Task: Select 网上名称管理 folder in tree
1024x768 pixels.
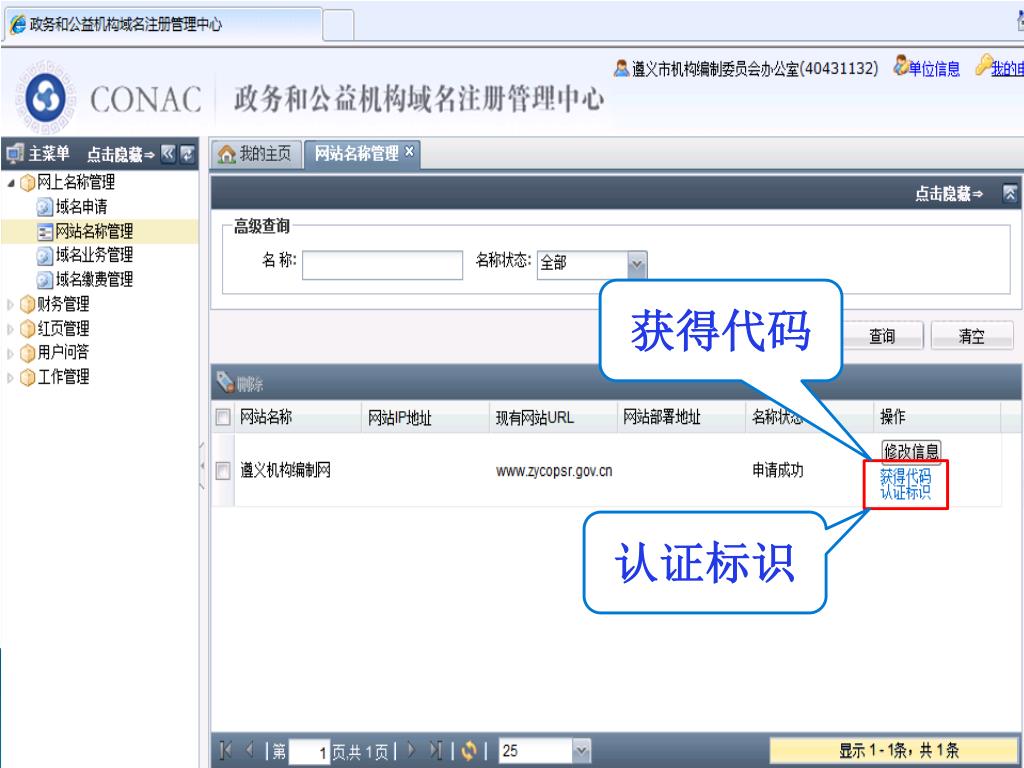Action: pos(76,182)
